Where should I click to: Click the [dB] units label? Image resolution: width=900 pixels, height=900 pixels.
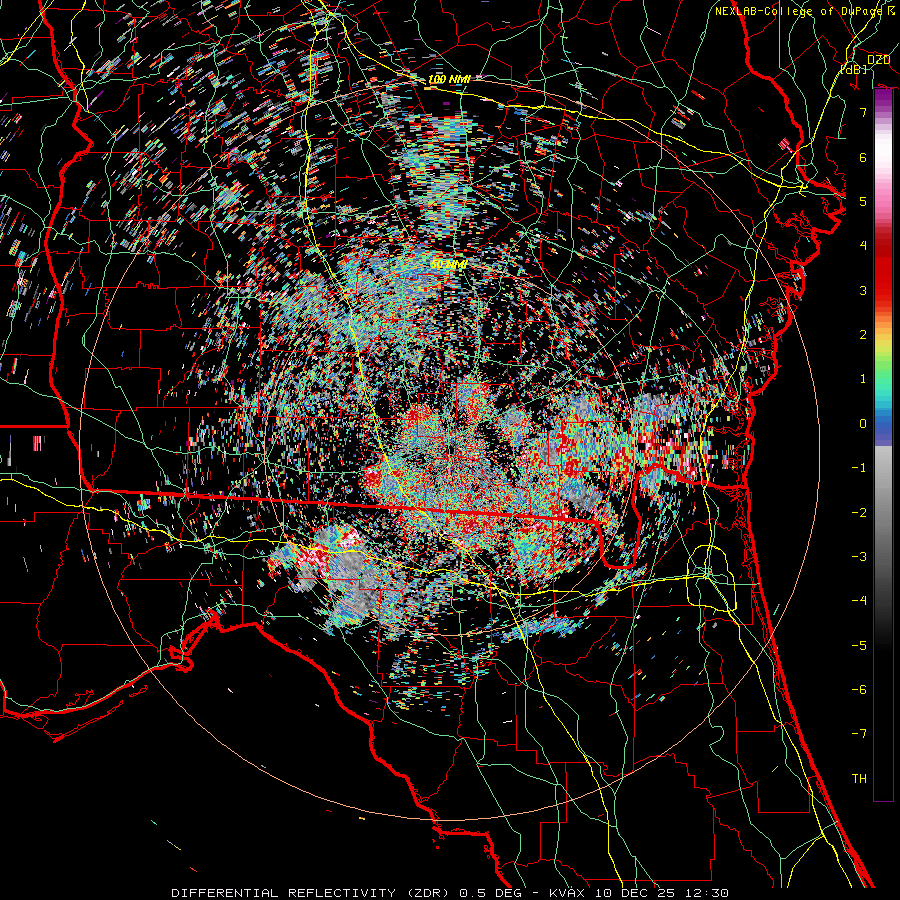click(x=854, y=69)
